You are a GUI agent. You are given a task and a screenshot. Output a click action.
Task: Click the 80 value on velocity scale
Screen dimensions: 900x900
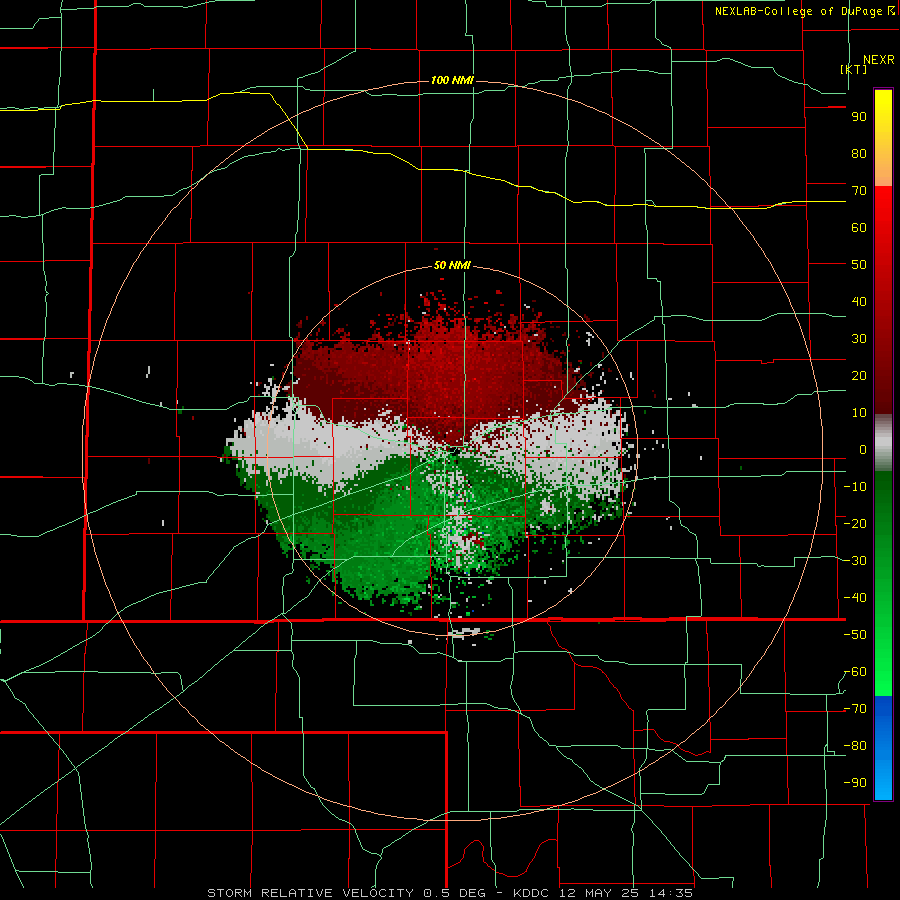[859, 154]
